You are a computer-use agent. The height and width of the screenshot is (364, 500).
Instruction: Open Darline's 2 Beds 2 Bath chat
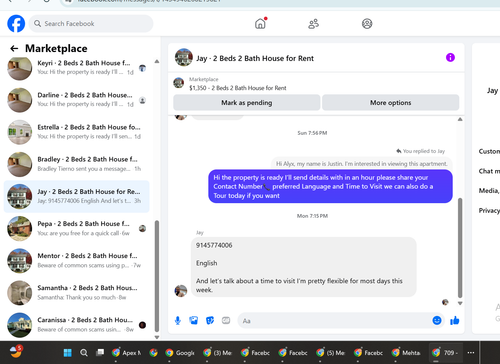pyautogui.click(x=77, y=100)
